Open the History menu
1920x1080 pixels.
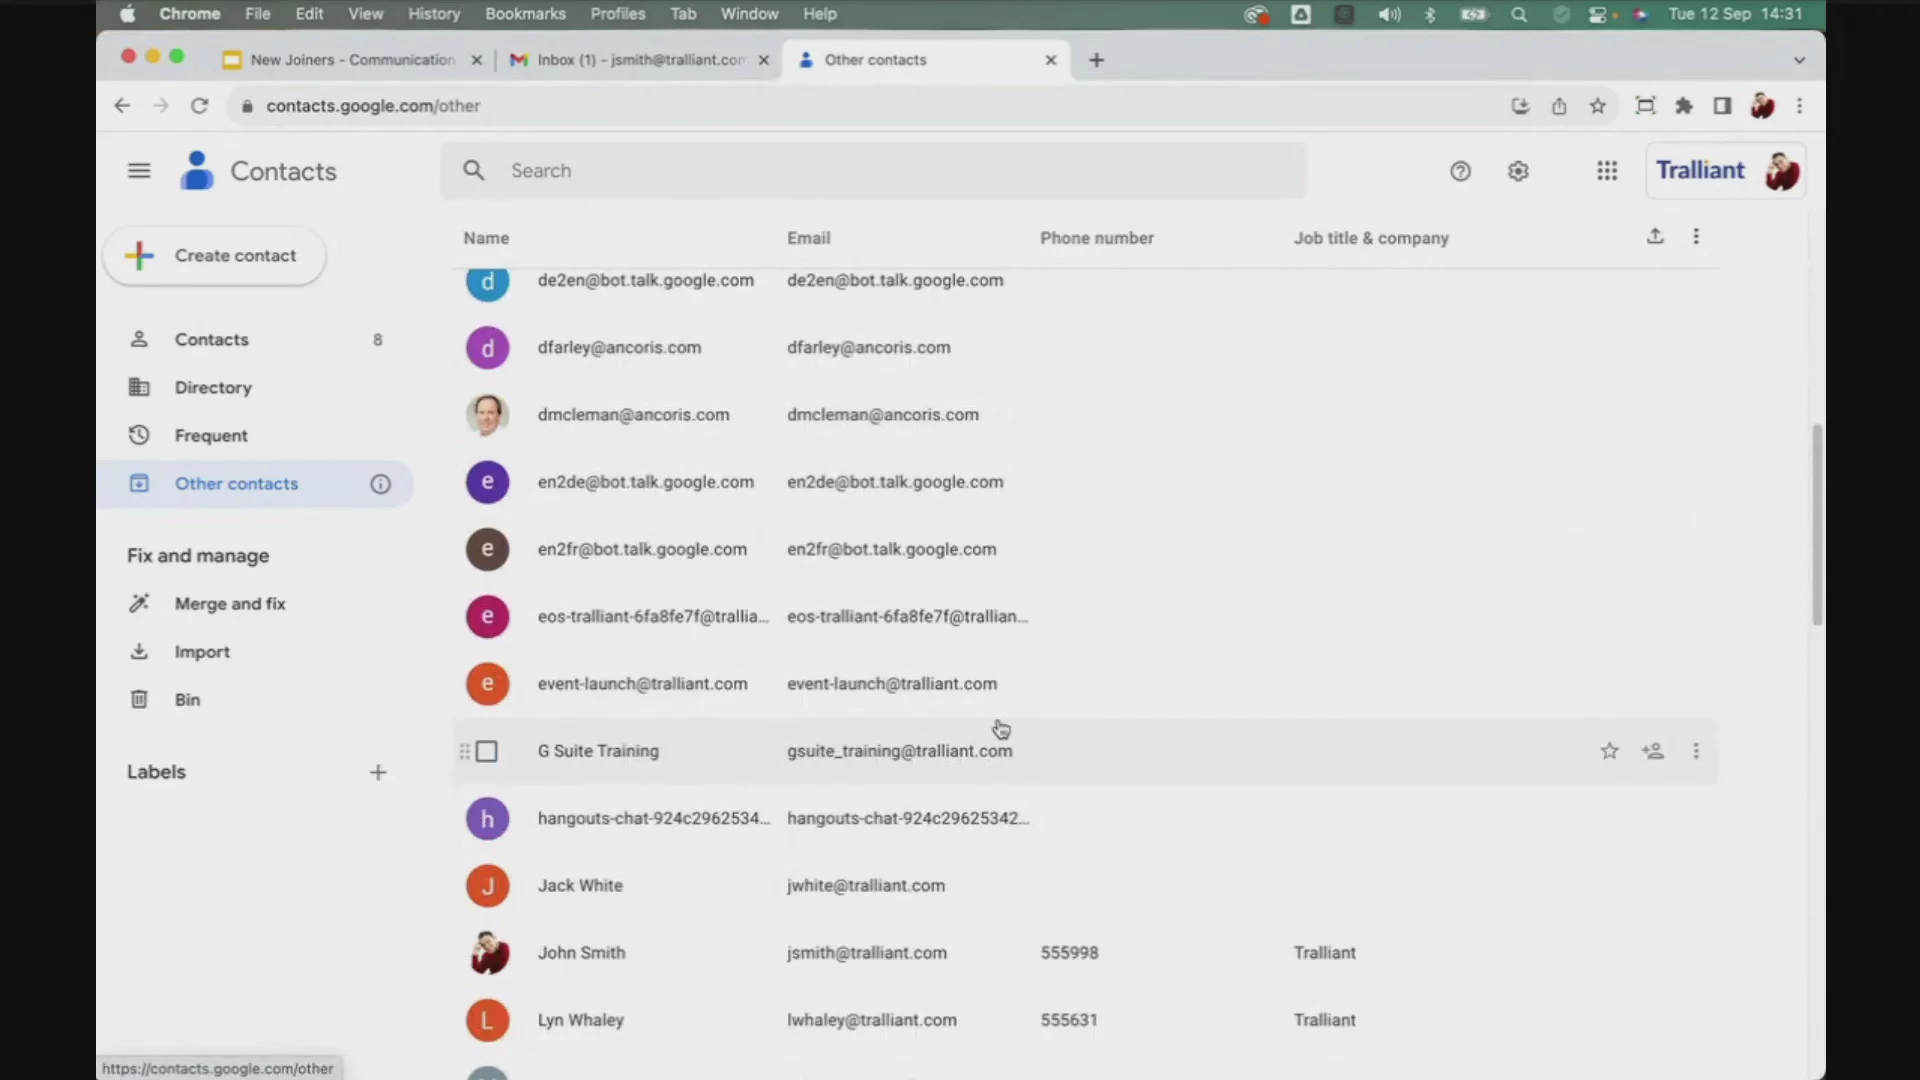[x=434, y=14]
